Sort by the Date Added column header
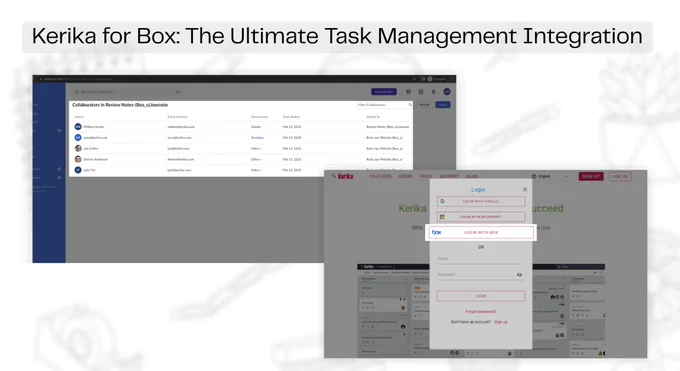The width and height of the screenshot is (680, 371). 291,117
